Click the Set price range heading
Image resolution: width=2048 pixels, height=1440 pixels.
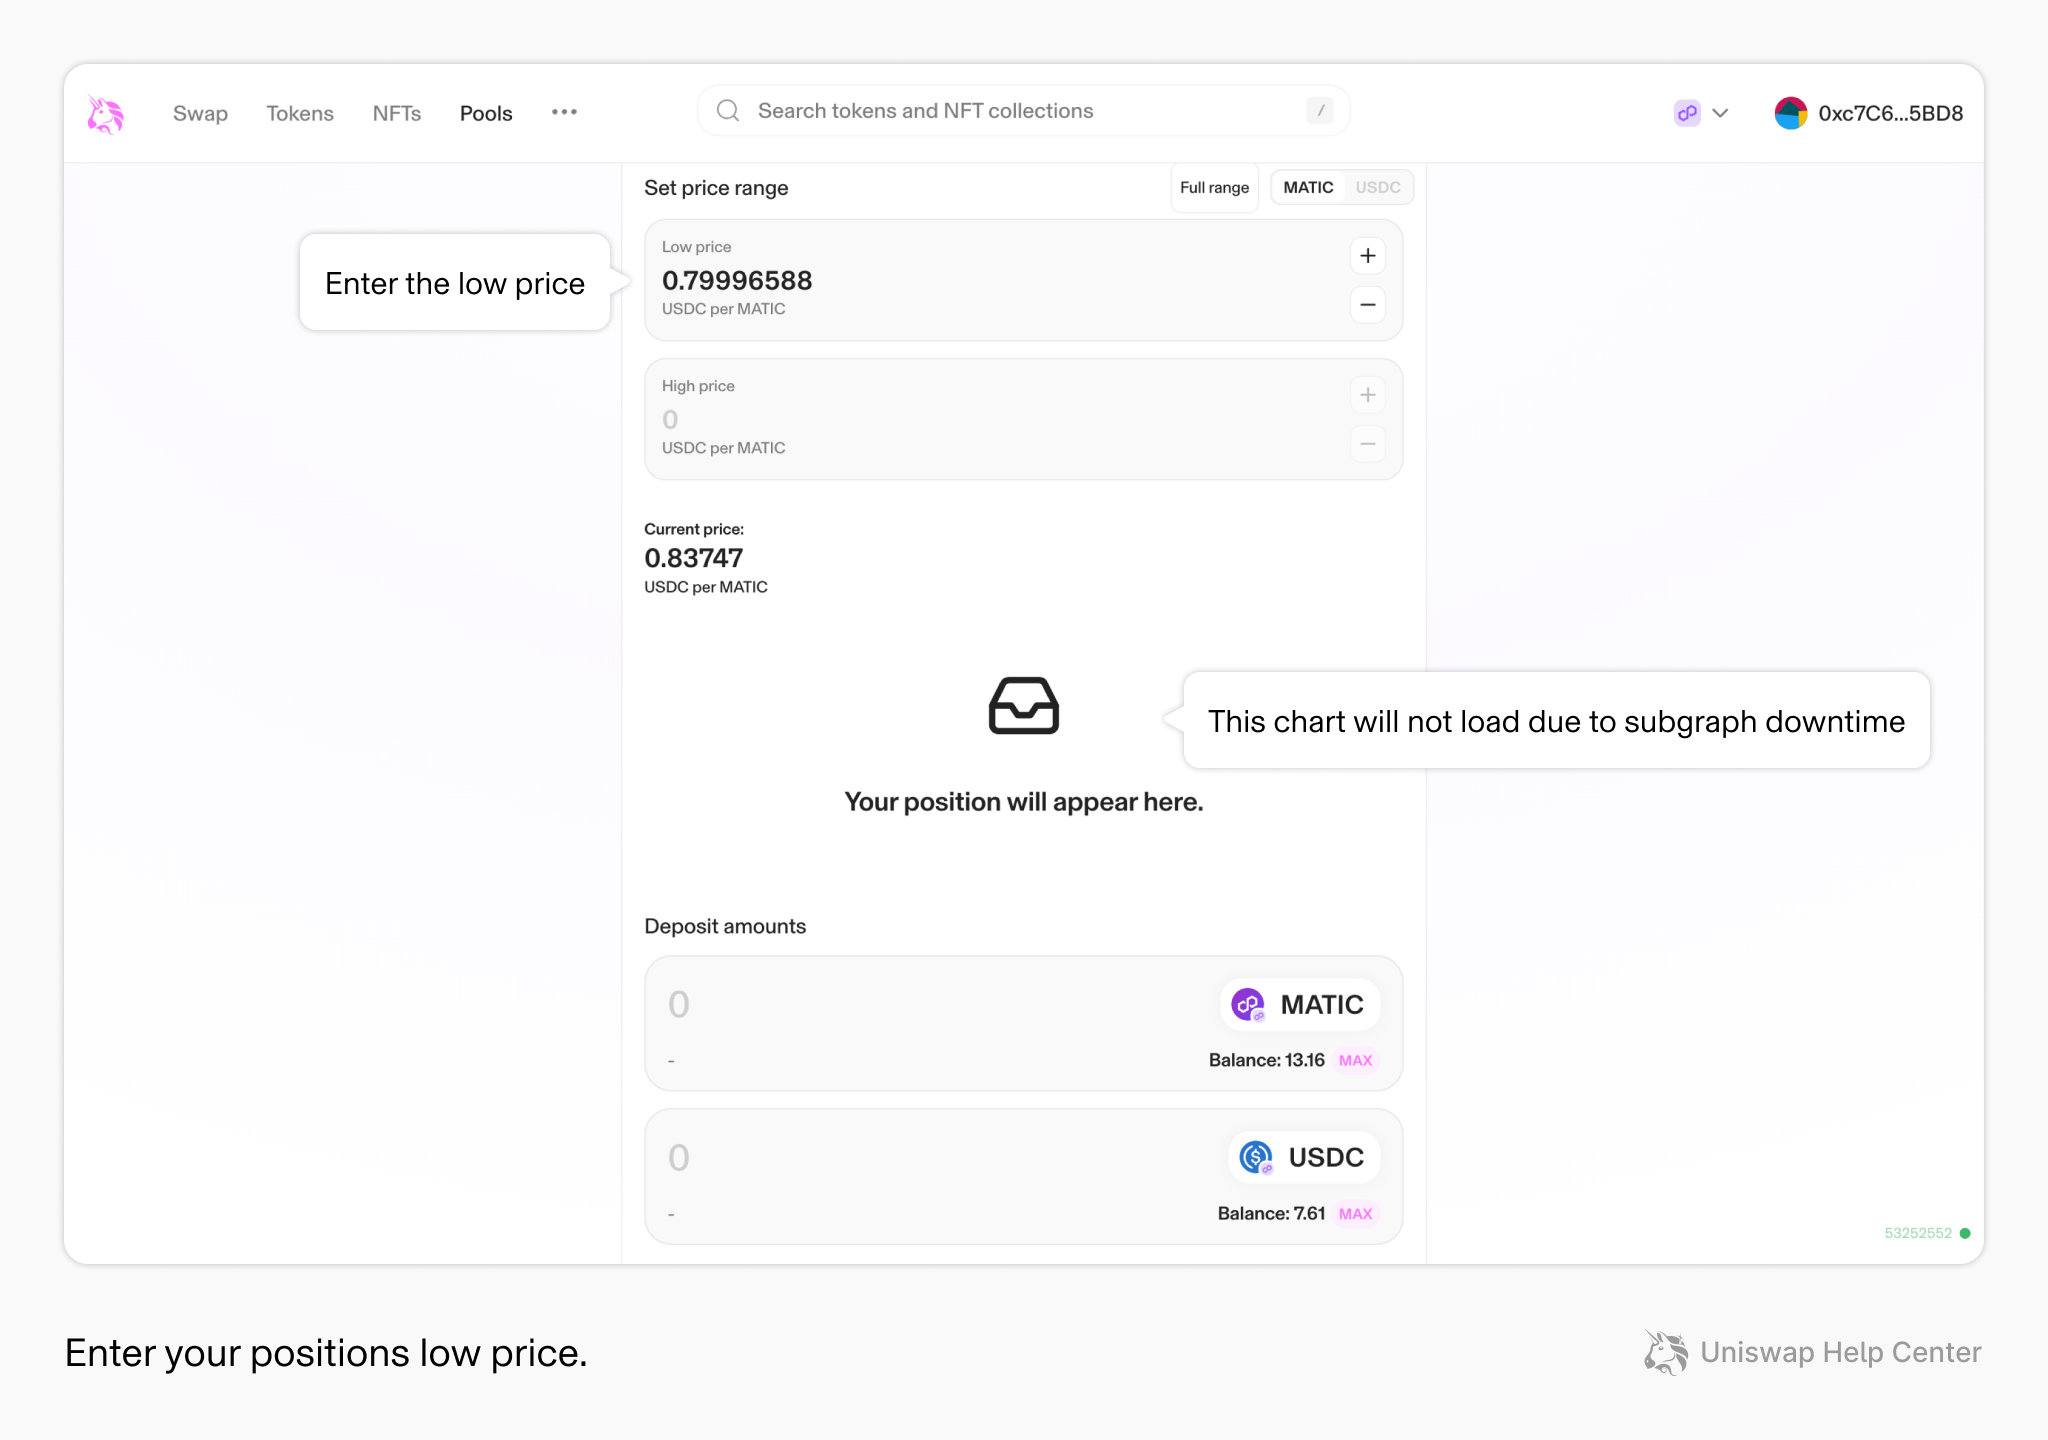point(716,188)
